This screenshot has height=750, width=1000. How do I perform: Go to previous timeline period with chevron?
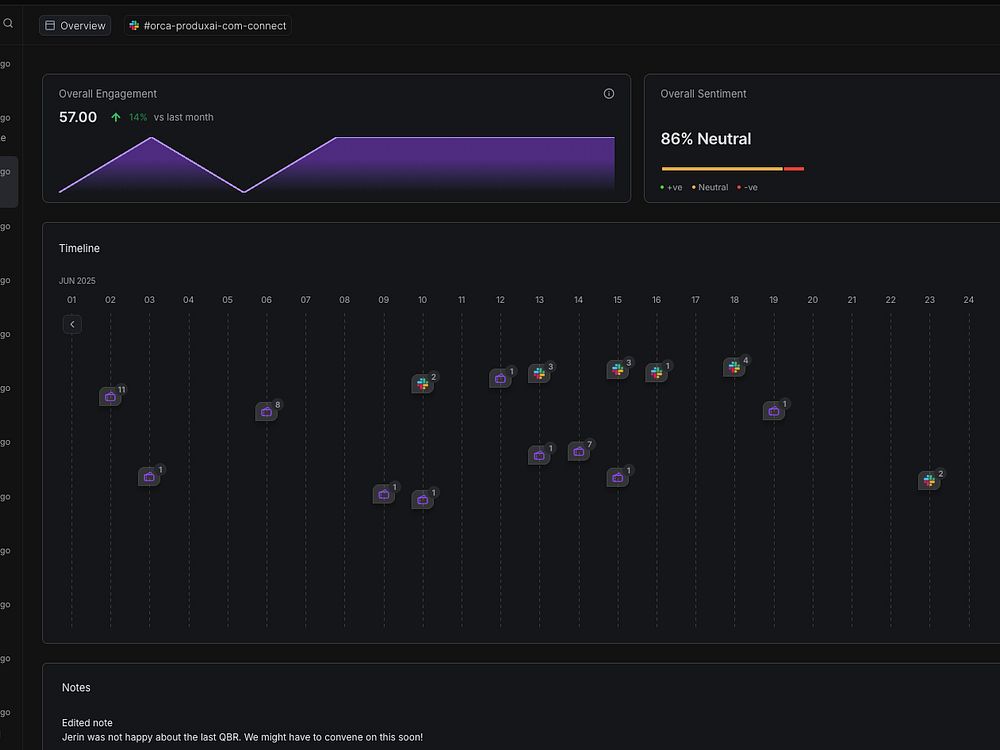coord(72,324)
